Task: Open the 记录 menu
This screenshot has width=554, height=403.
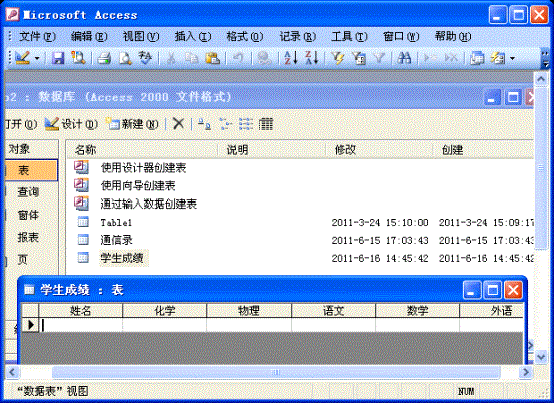Action: (x=297, y=36)
